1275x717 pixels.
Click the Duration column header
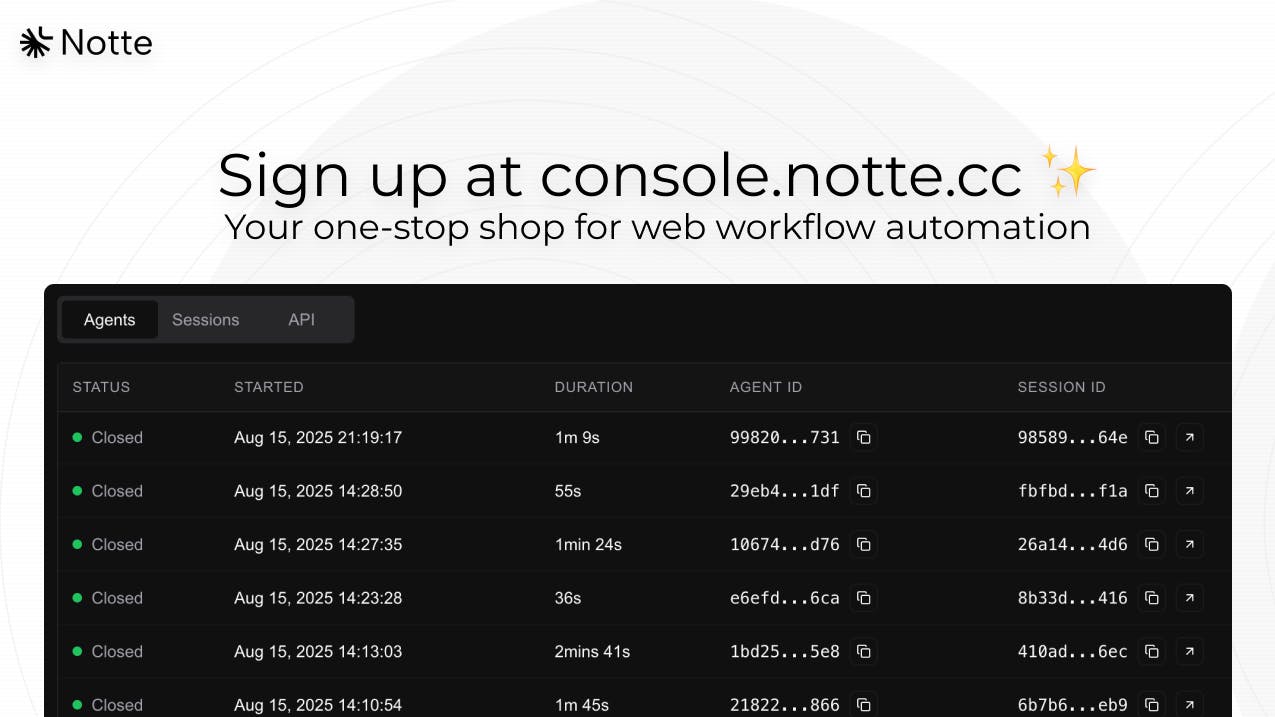point(594,387)
